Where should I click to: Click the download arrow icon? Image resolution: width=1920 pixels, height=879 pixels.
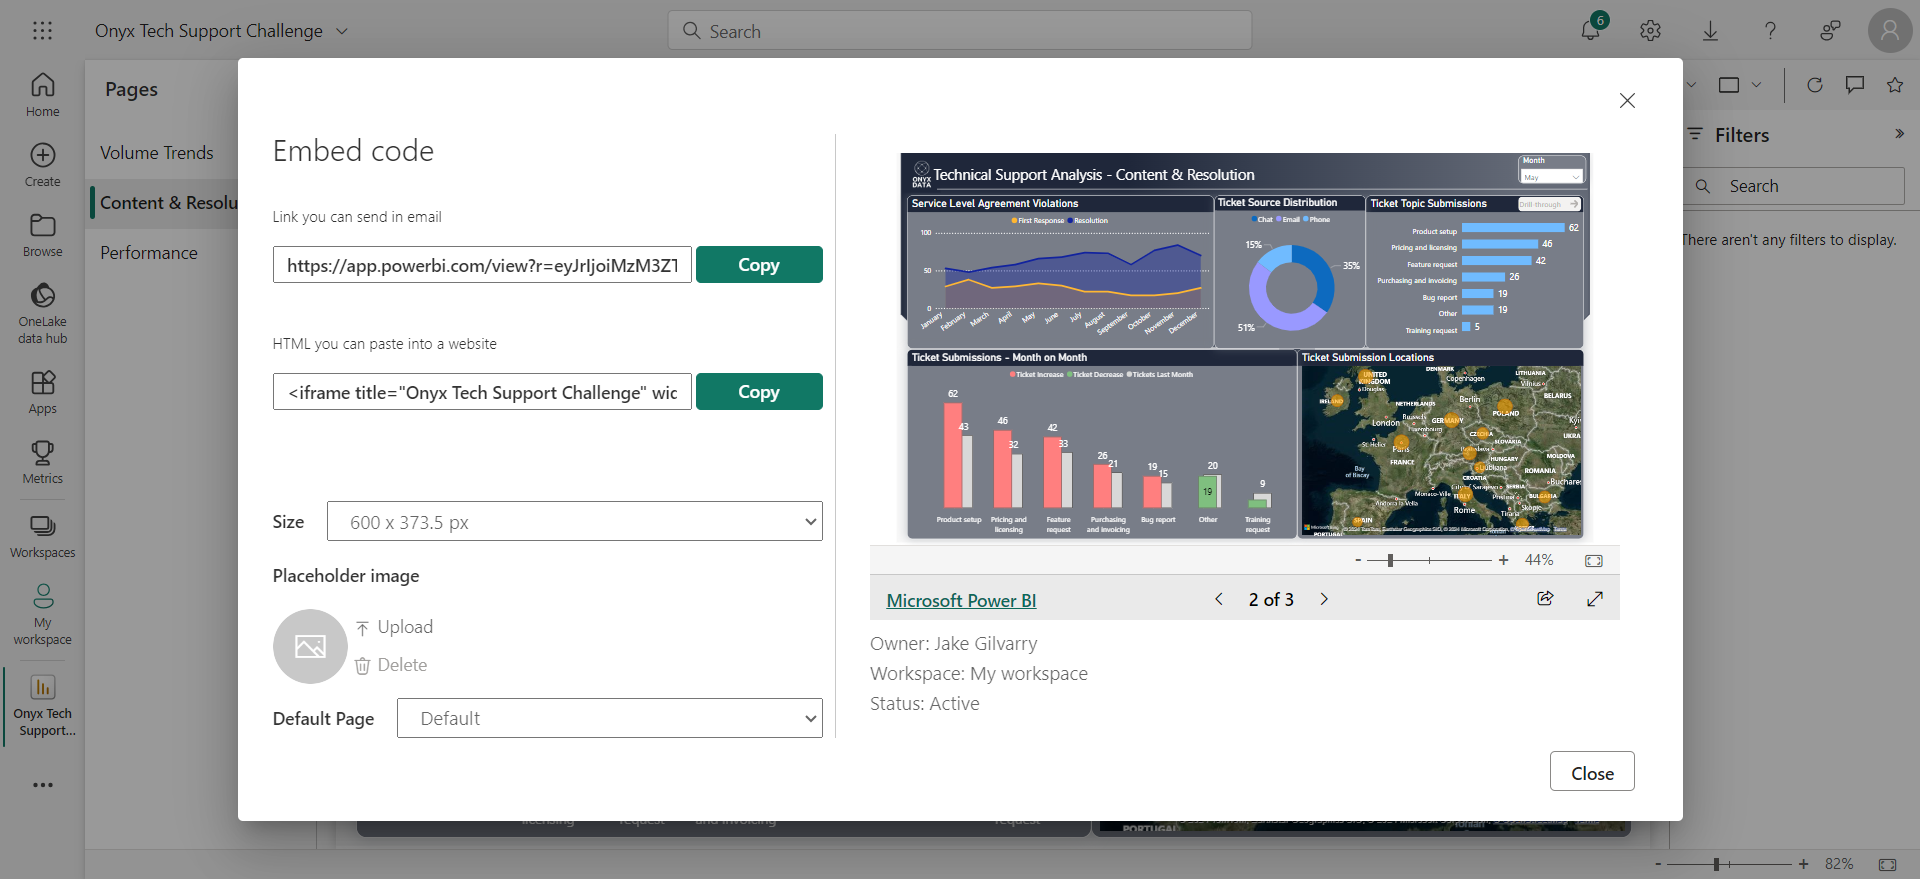(x=1710, y=31)
